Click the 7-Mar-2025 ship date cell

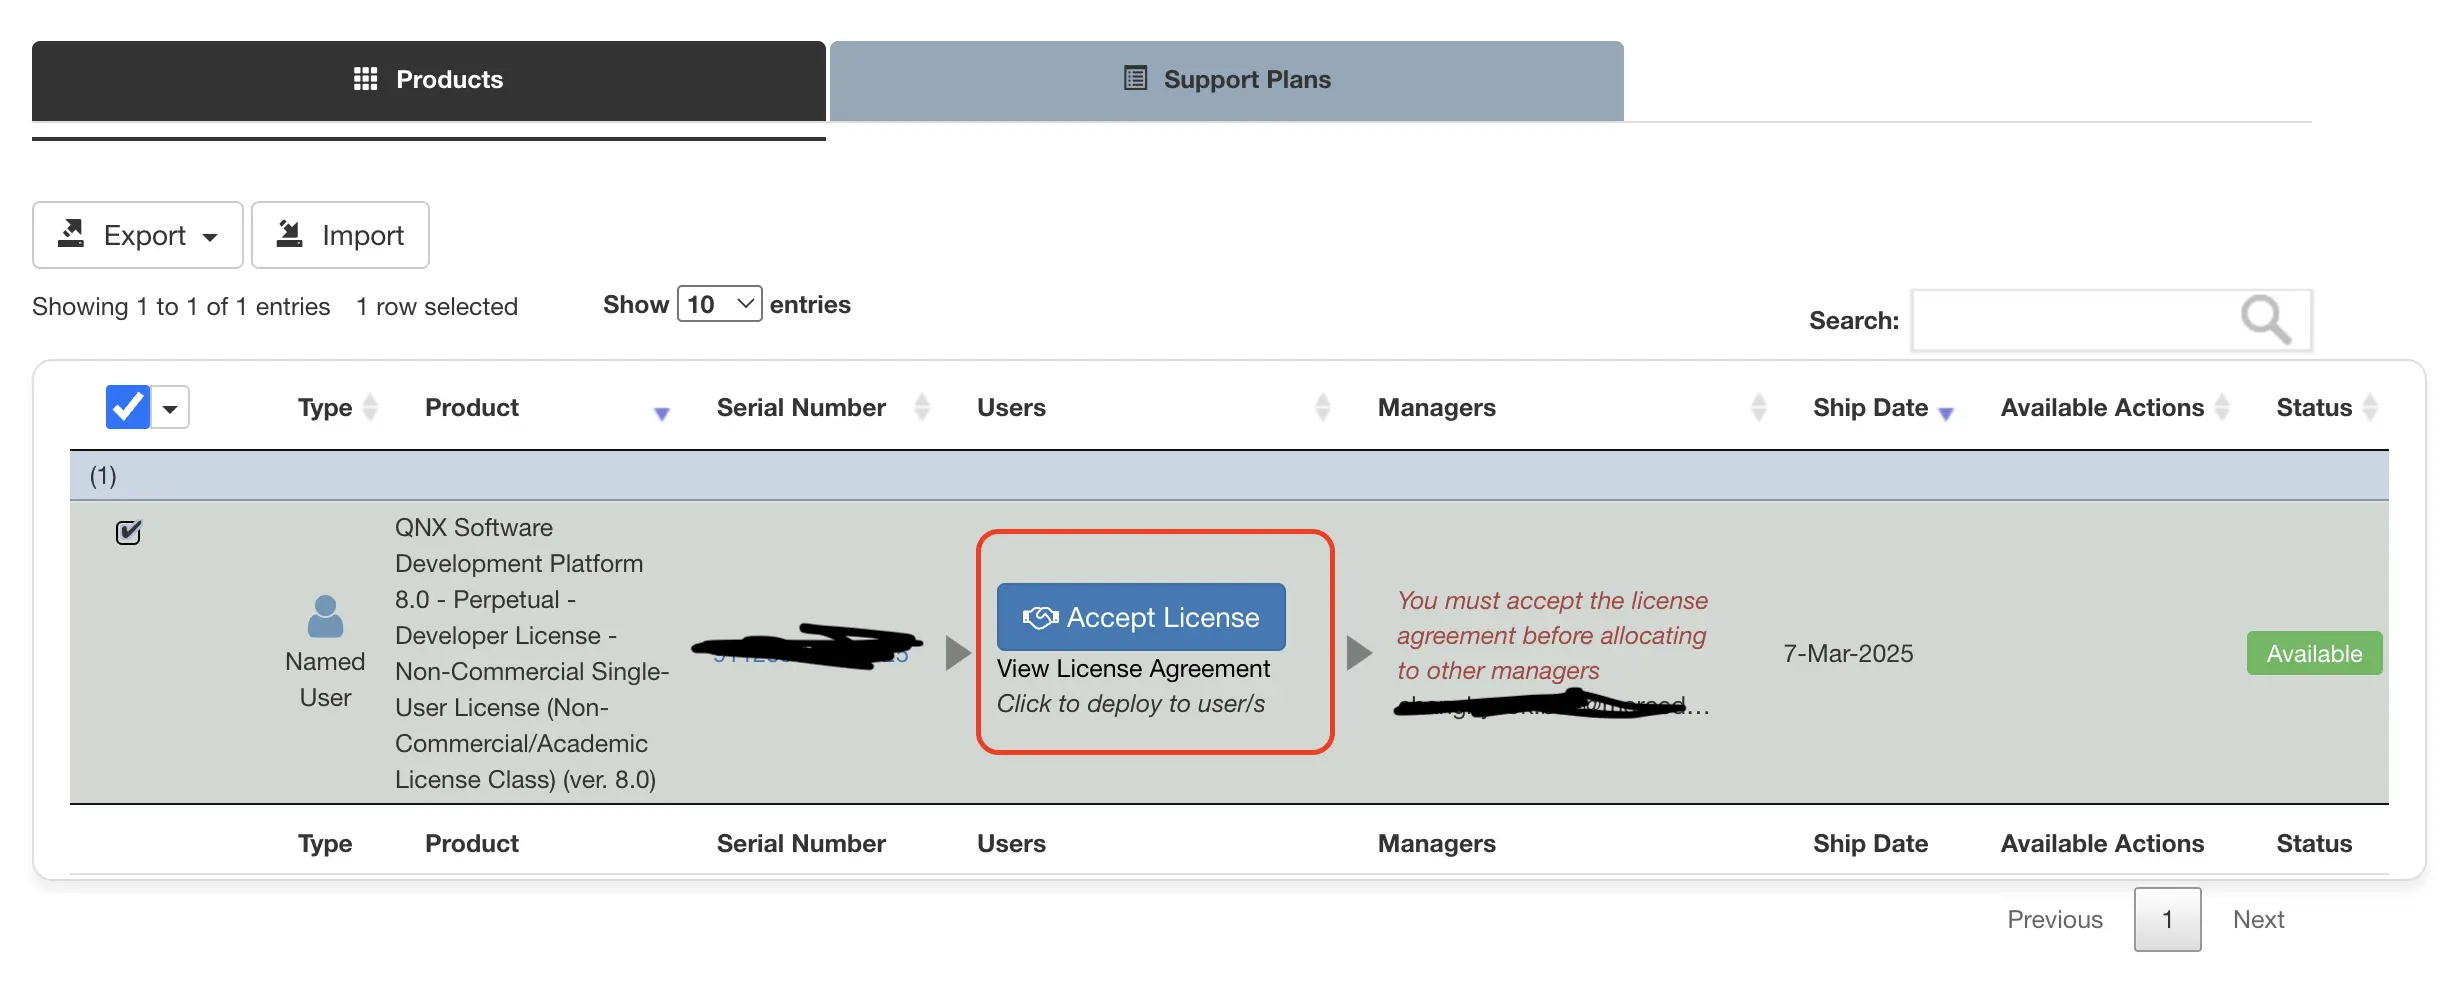[x=1848, y=654]
